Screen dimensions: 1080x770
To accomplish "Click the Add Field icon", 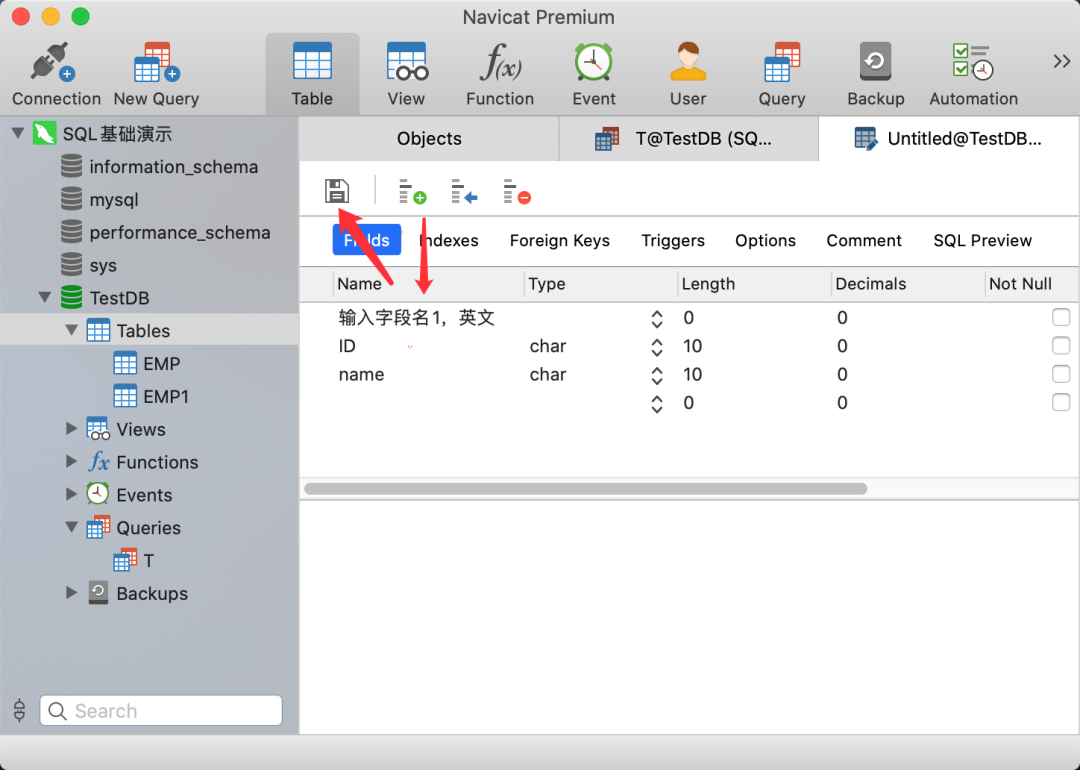I will pyautogui.click(x=412, y=191).
